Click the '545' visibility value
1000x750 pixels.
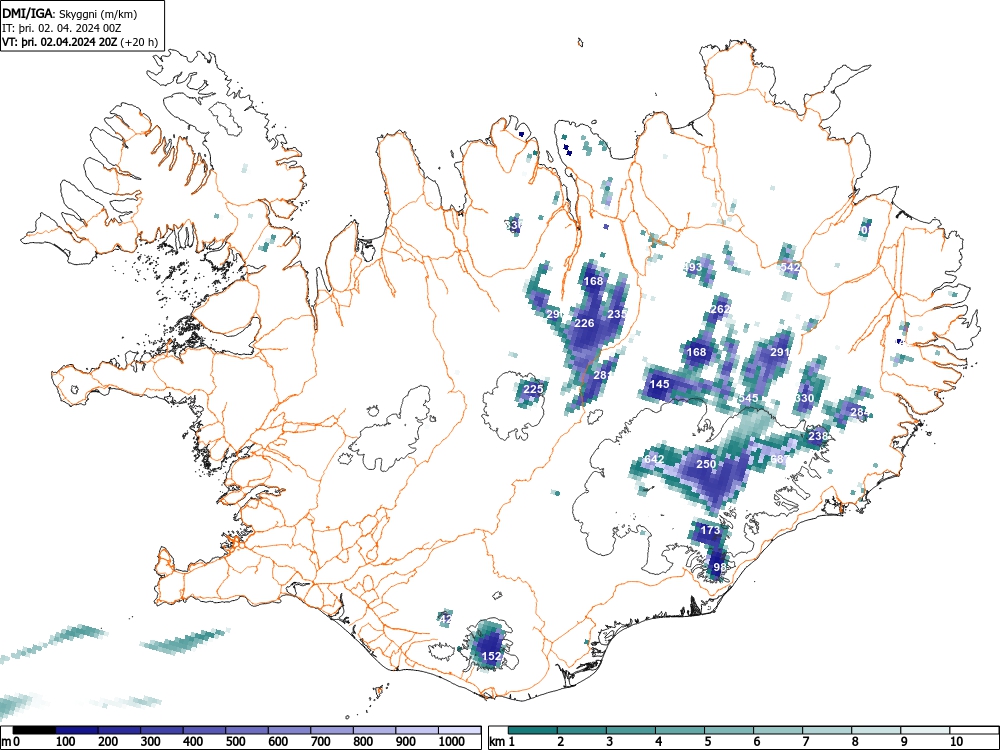click(x=748, y=399)
